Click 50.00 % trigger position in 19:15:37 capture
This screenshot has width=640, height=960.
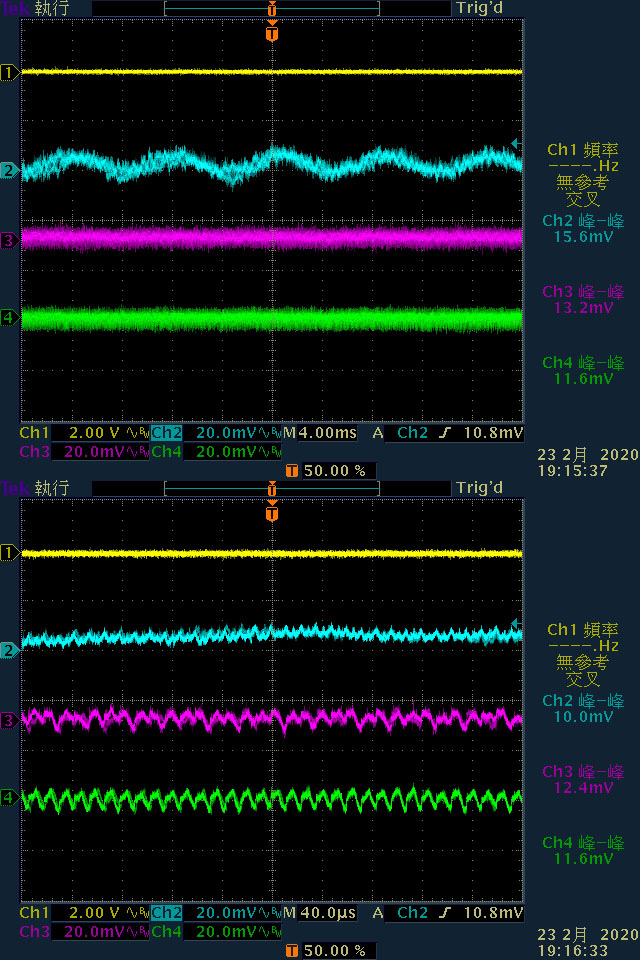tap(334, 471)
